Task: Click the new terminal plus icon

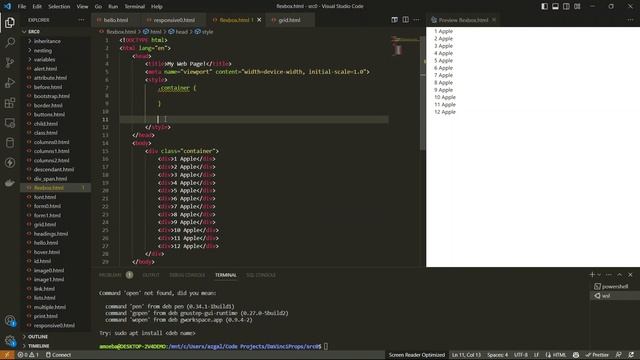Action: coord(592,275)
